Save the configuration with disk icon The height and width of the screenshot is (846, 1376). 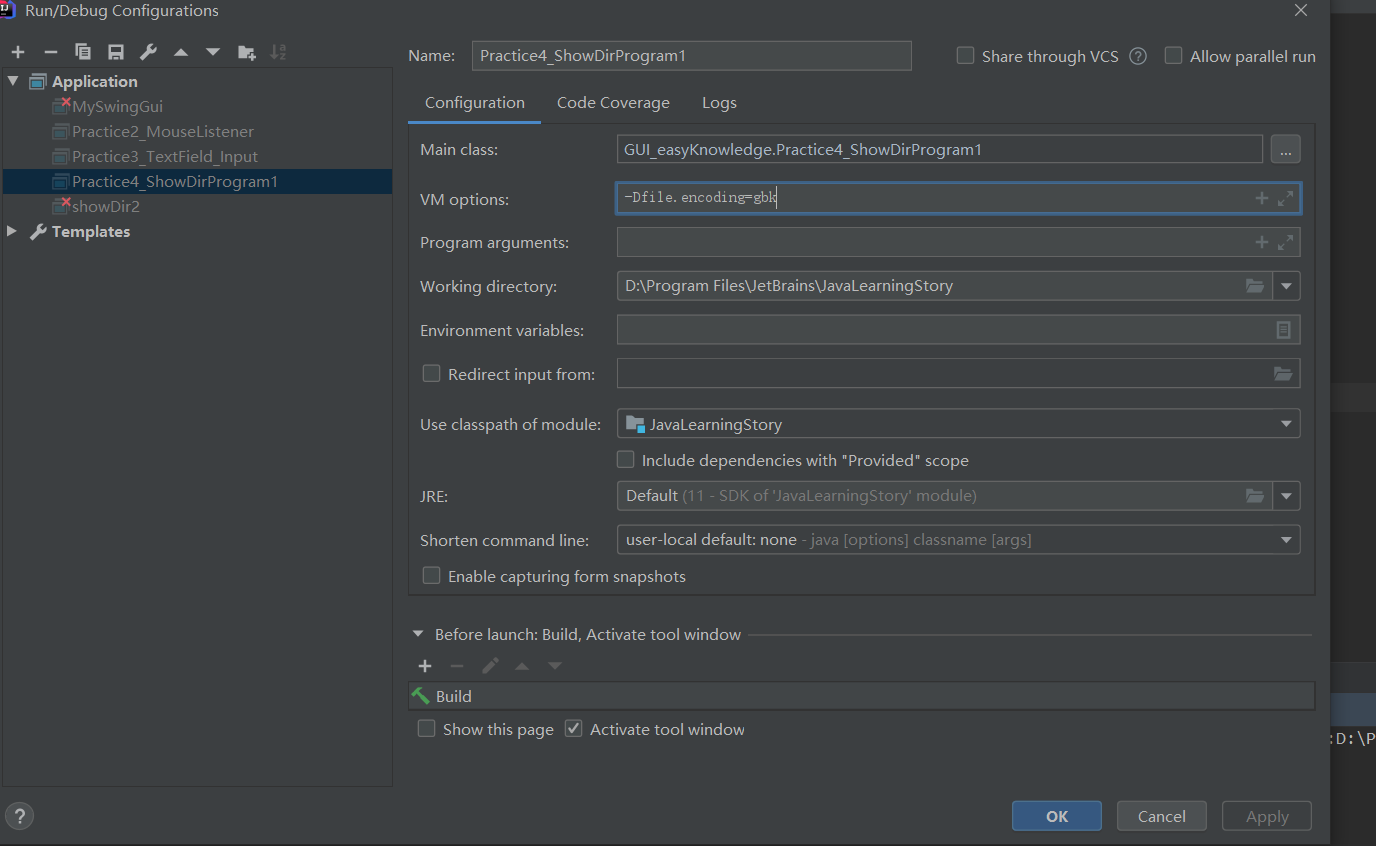click(116, 52)
